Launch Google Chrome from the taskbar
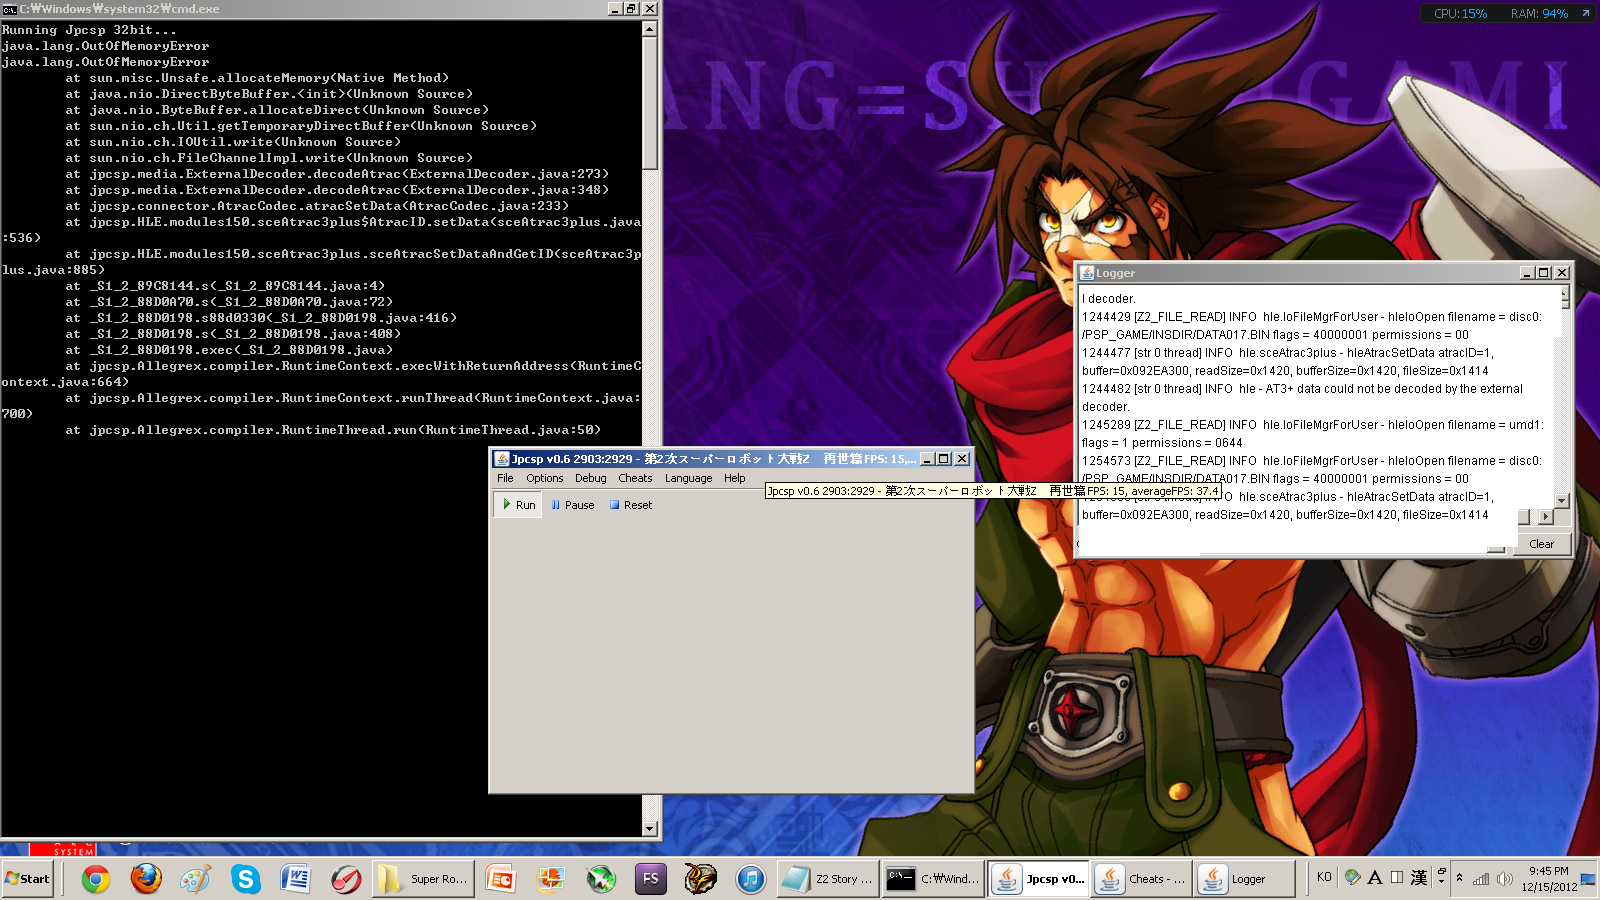This screenshot has height=900, width=1600. [x=96, y=879]
